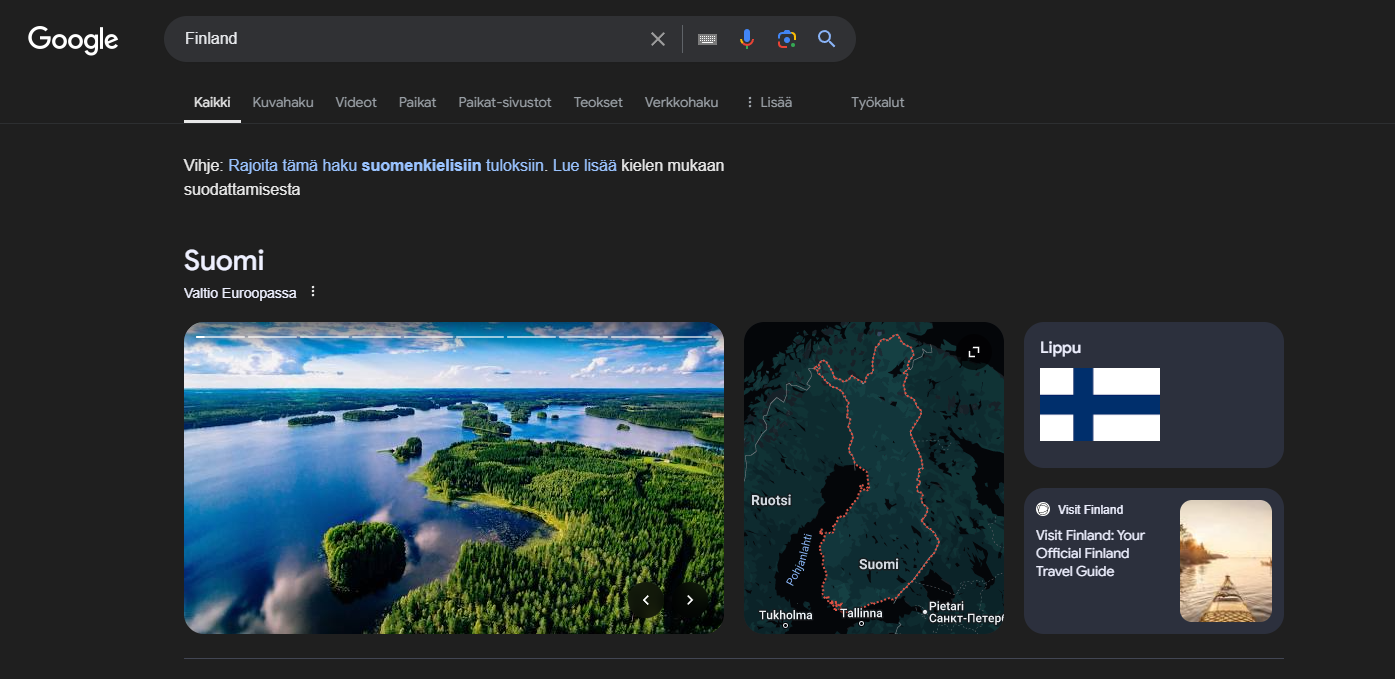The height and width of the screenshot is (679, 1395).
Task: Open Visit Finland: Your Official Finland Travel Guide
Action: pos(1090,553)
